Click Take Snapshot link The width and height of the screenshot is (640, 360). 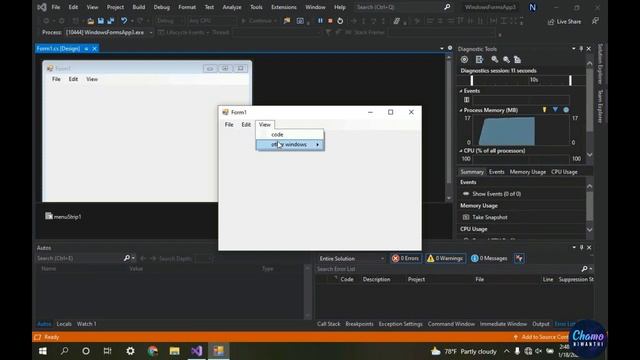(490, 217)
